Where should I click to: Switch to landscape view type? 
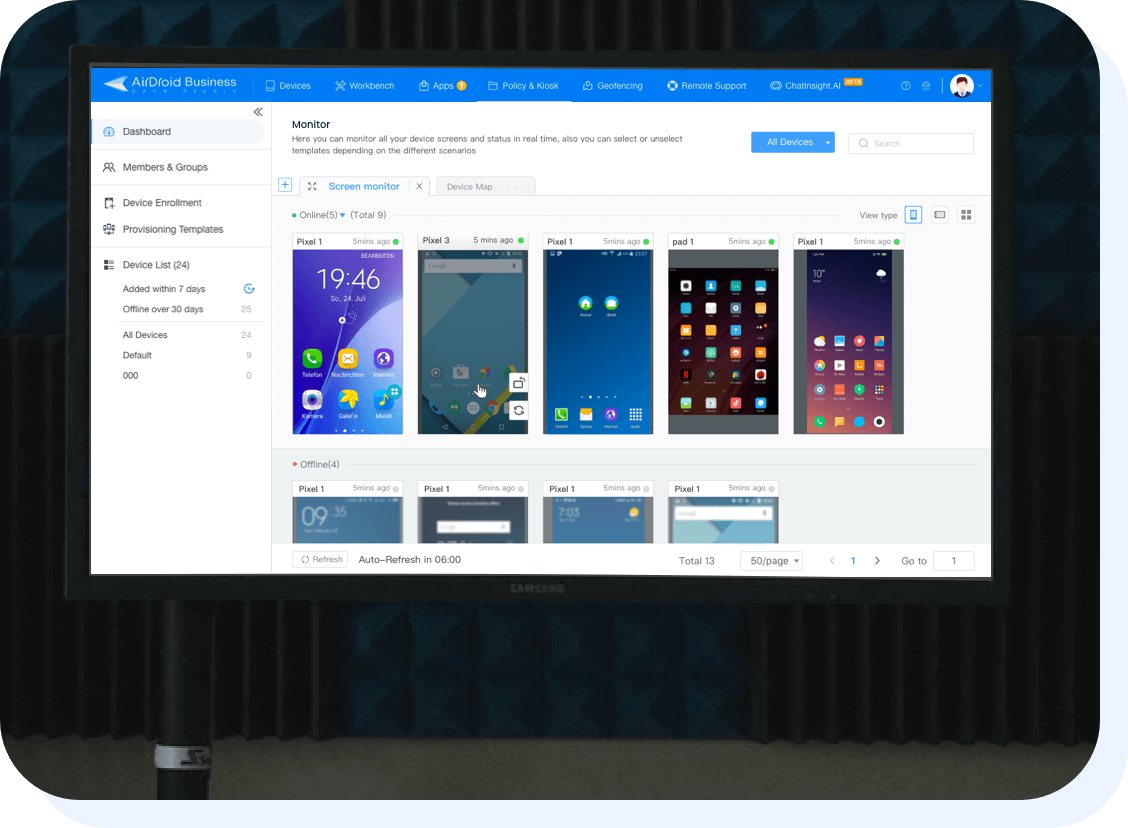(940, 215)
